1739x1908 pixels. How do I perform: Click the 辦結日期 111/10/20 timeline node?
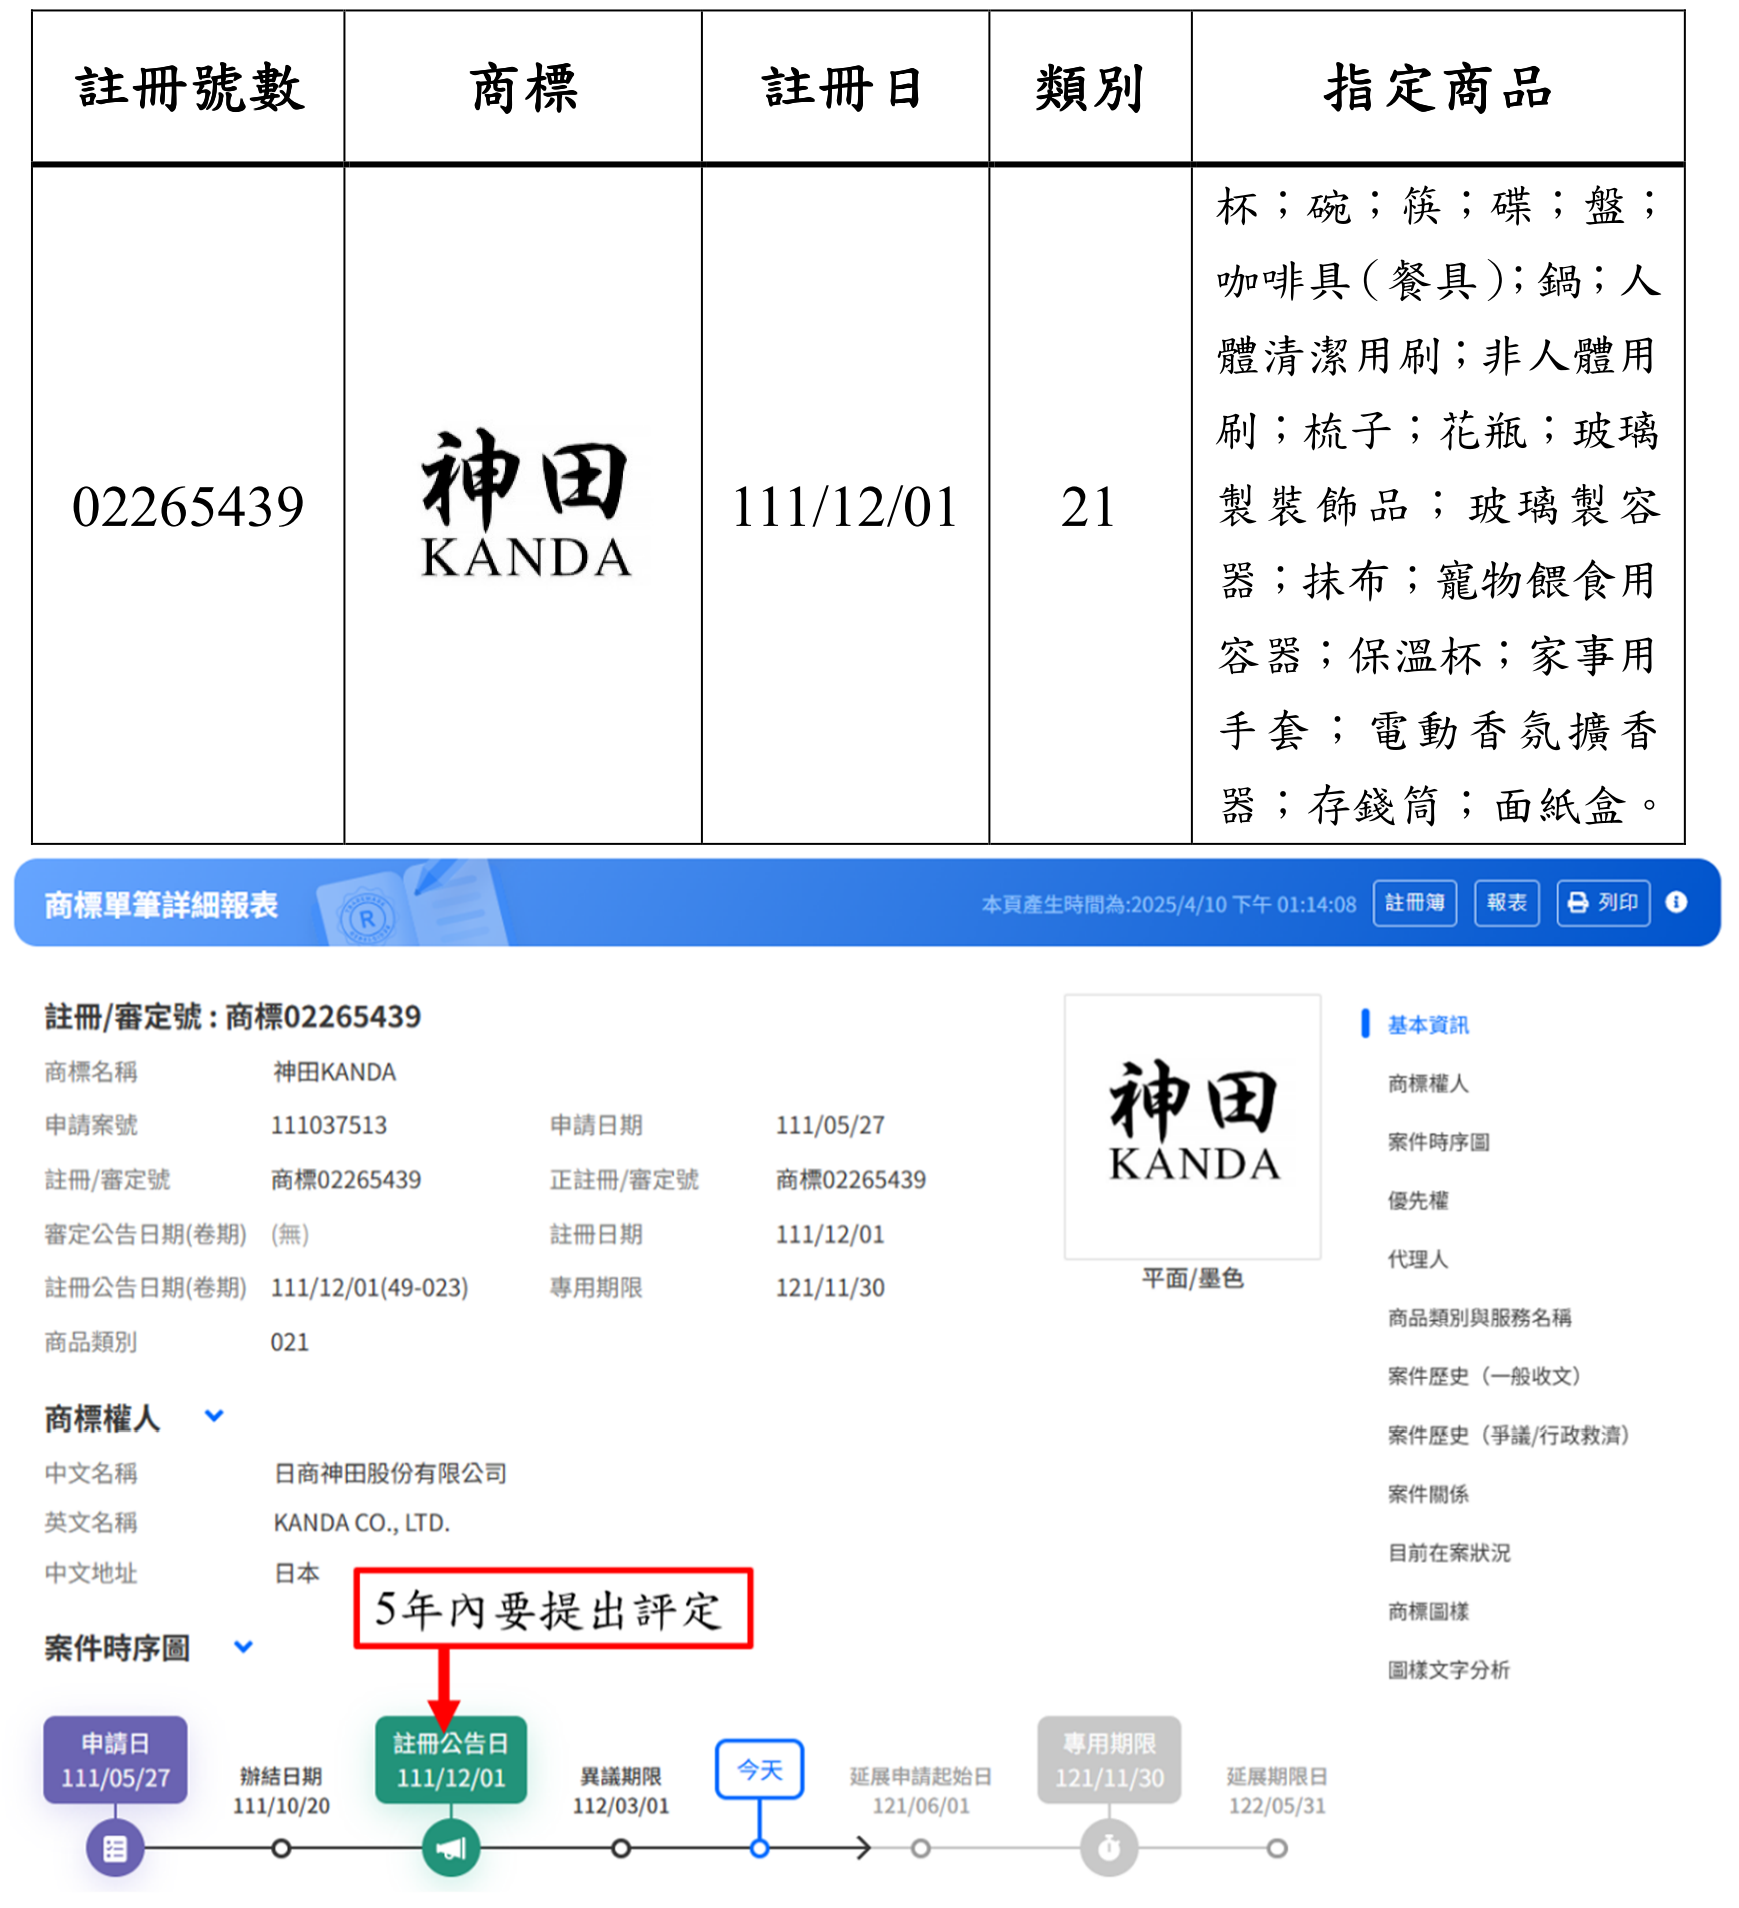pos(281,1848)
